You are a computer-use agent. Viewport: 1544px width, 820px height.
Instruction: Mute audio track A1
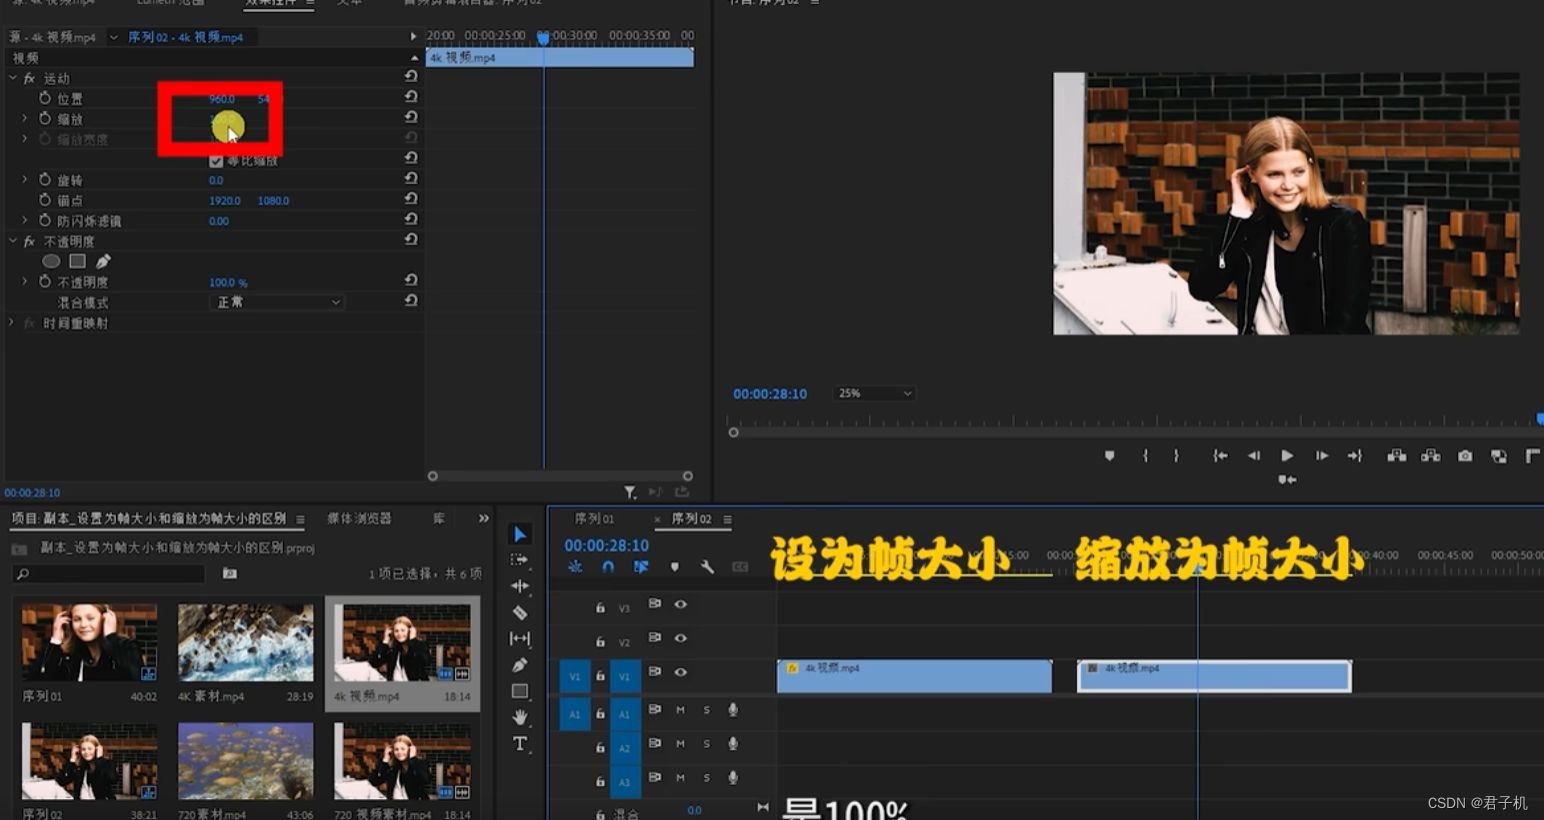point(680,710)
